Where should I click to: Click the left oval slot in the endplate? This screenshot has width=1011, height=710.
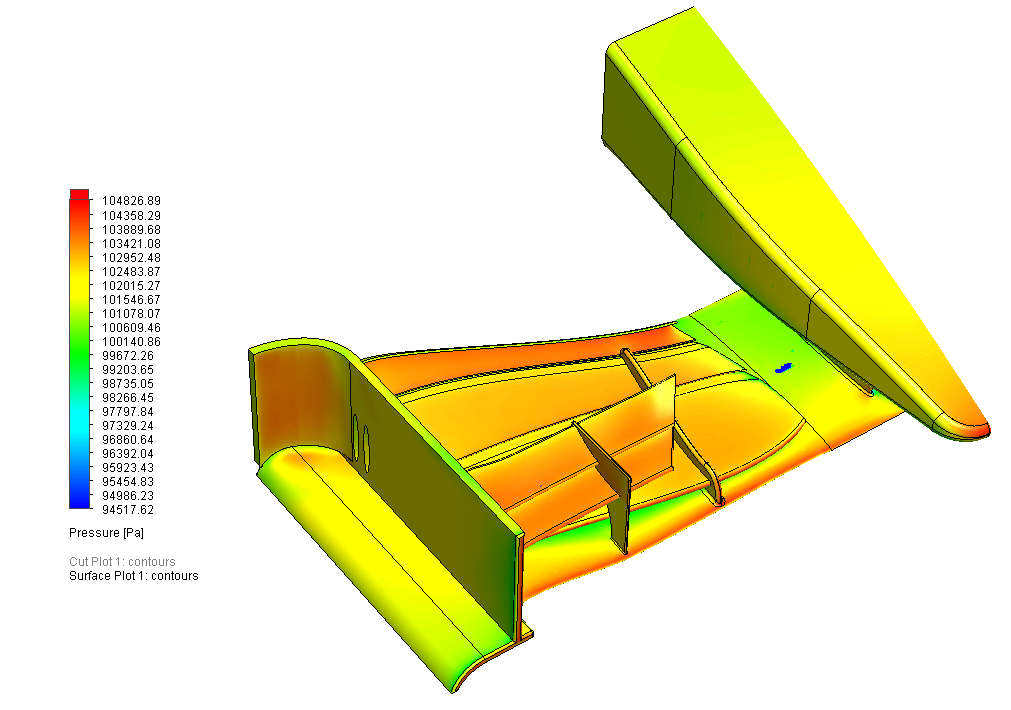[x=356, y=440]
